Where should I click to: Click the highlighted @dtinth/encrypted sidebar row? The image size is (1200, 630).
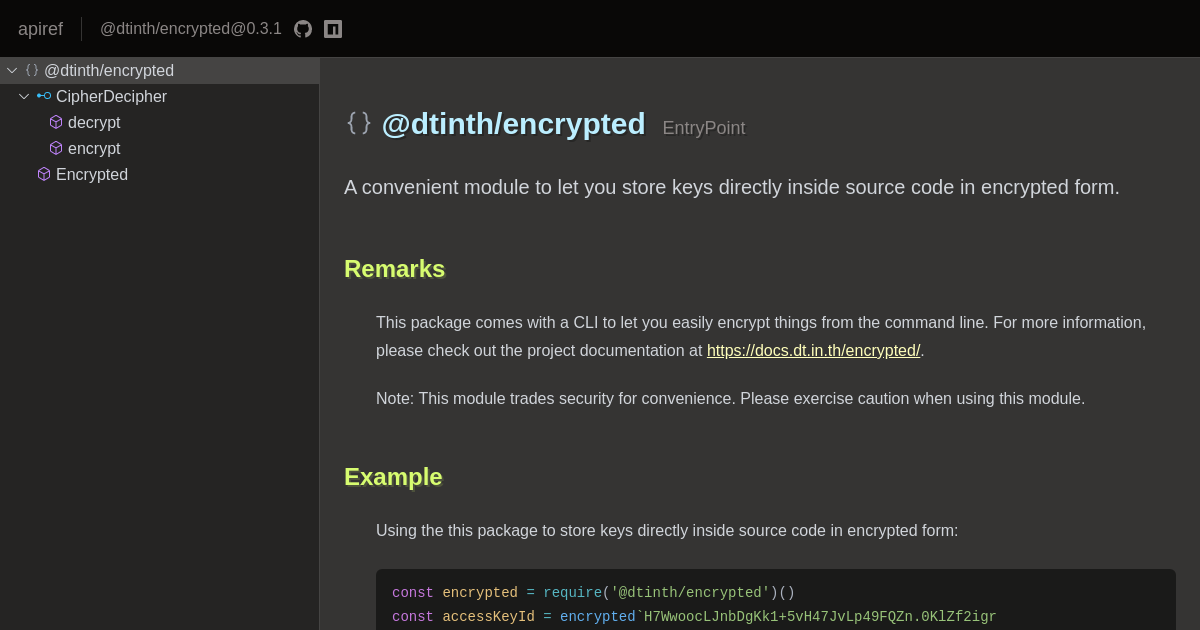click(110, 70)
